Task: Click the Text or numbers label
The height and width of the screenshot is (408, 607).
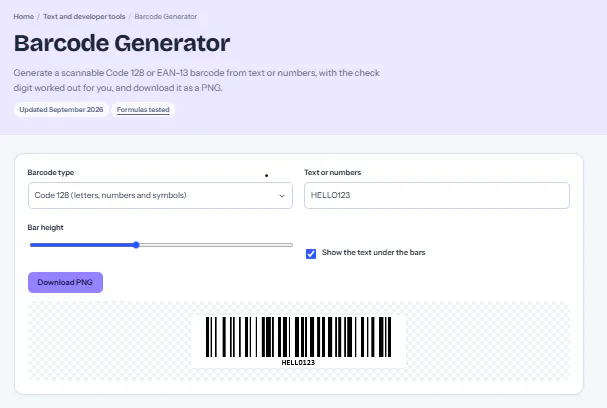Action: [x=333, y=173]
